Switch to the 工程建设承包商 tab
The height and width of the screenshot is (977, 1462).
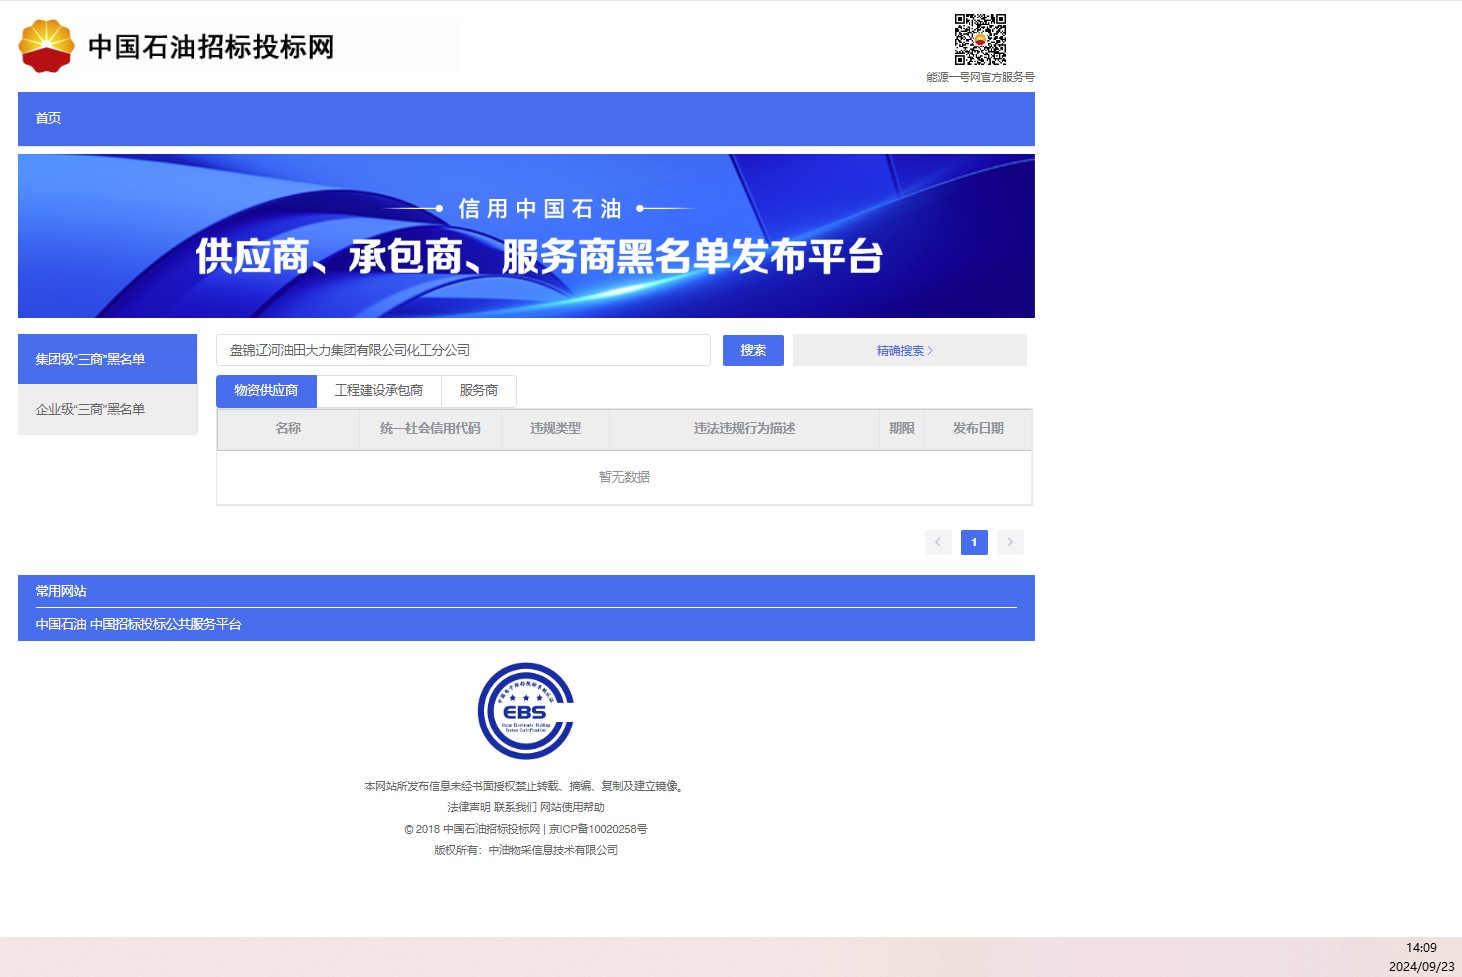(379, 391)
